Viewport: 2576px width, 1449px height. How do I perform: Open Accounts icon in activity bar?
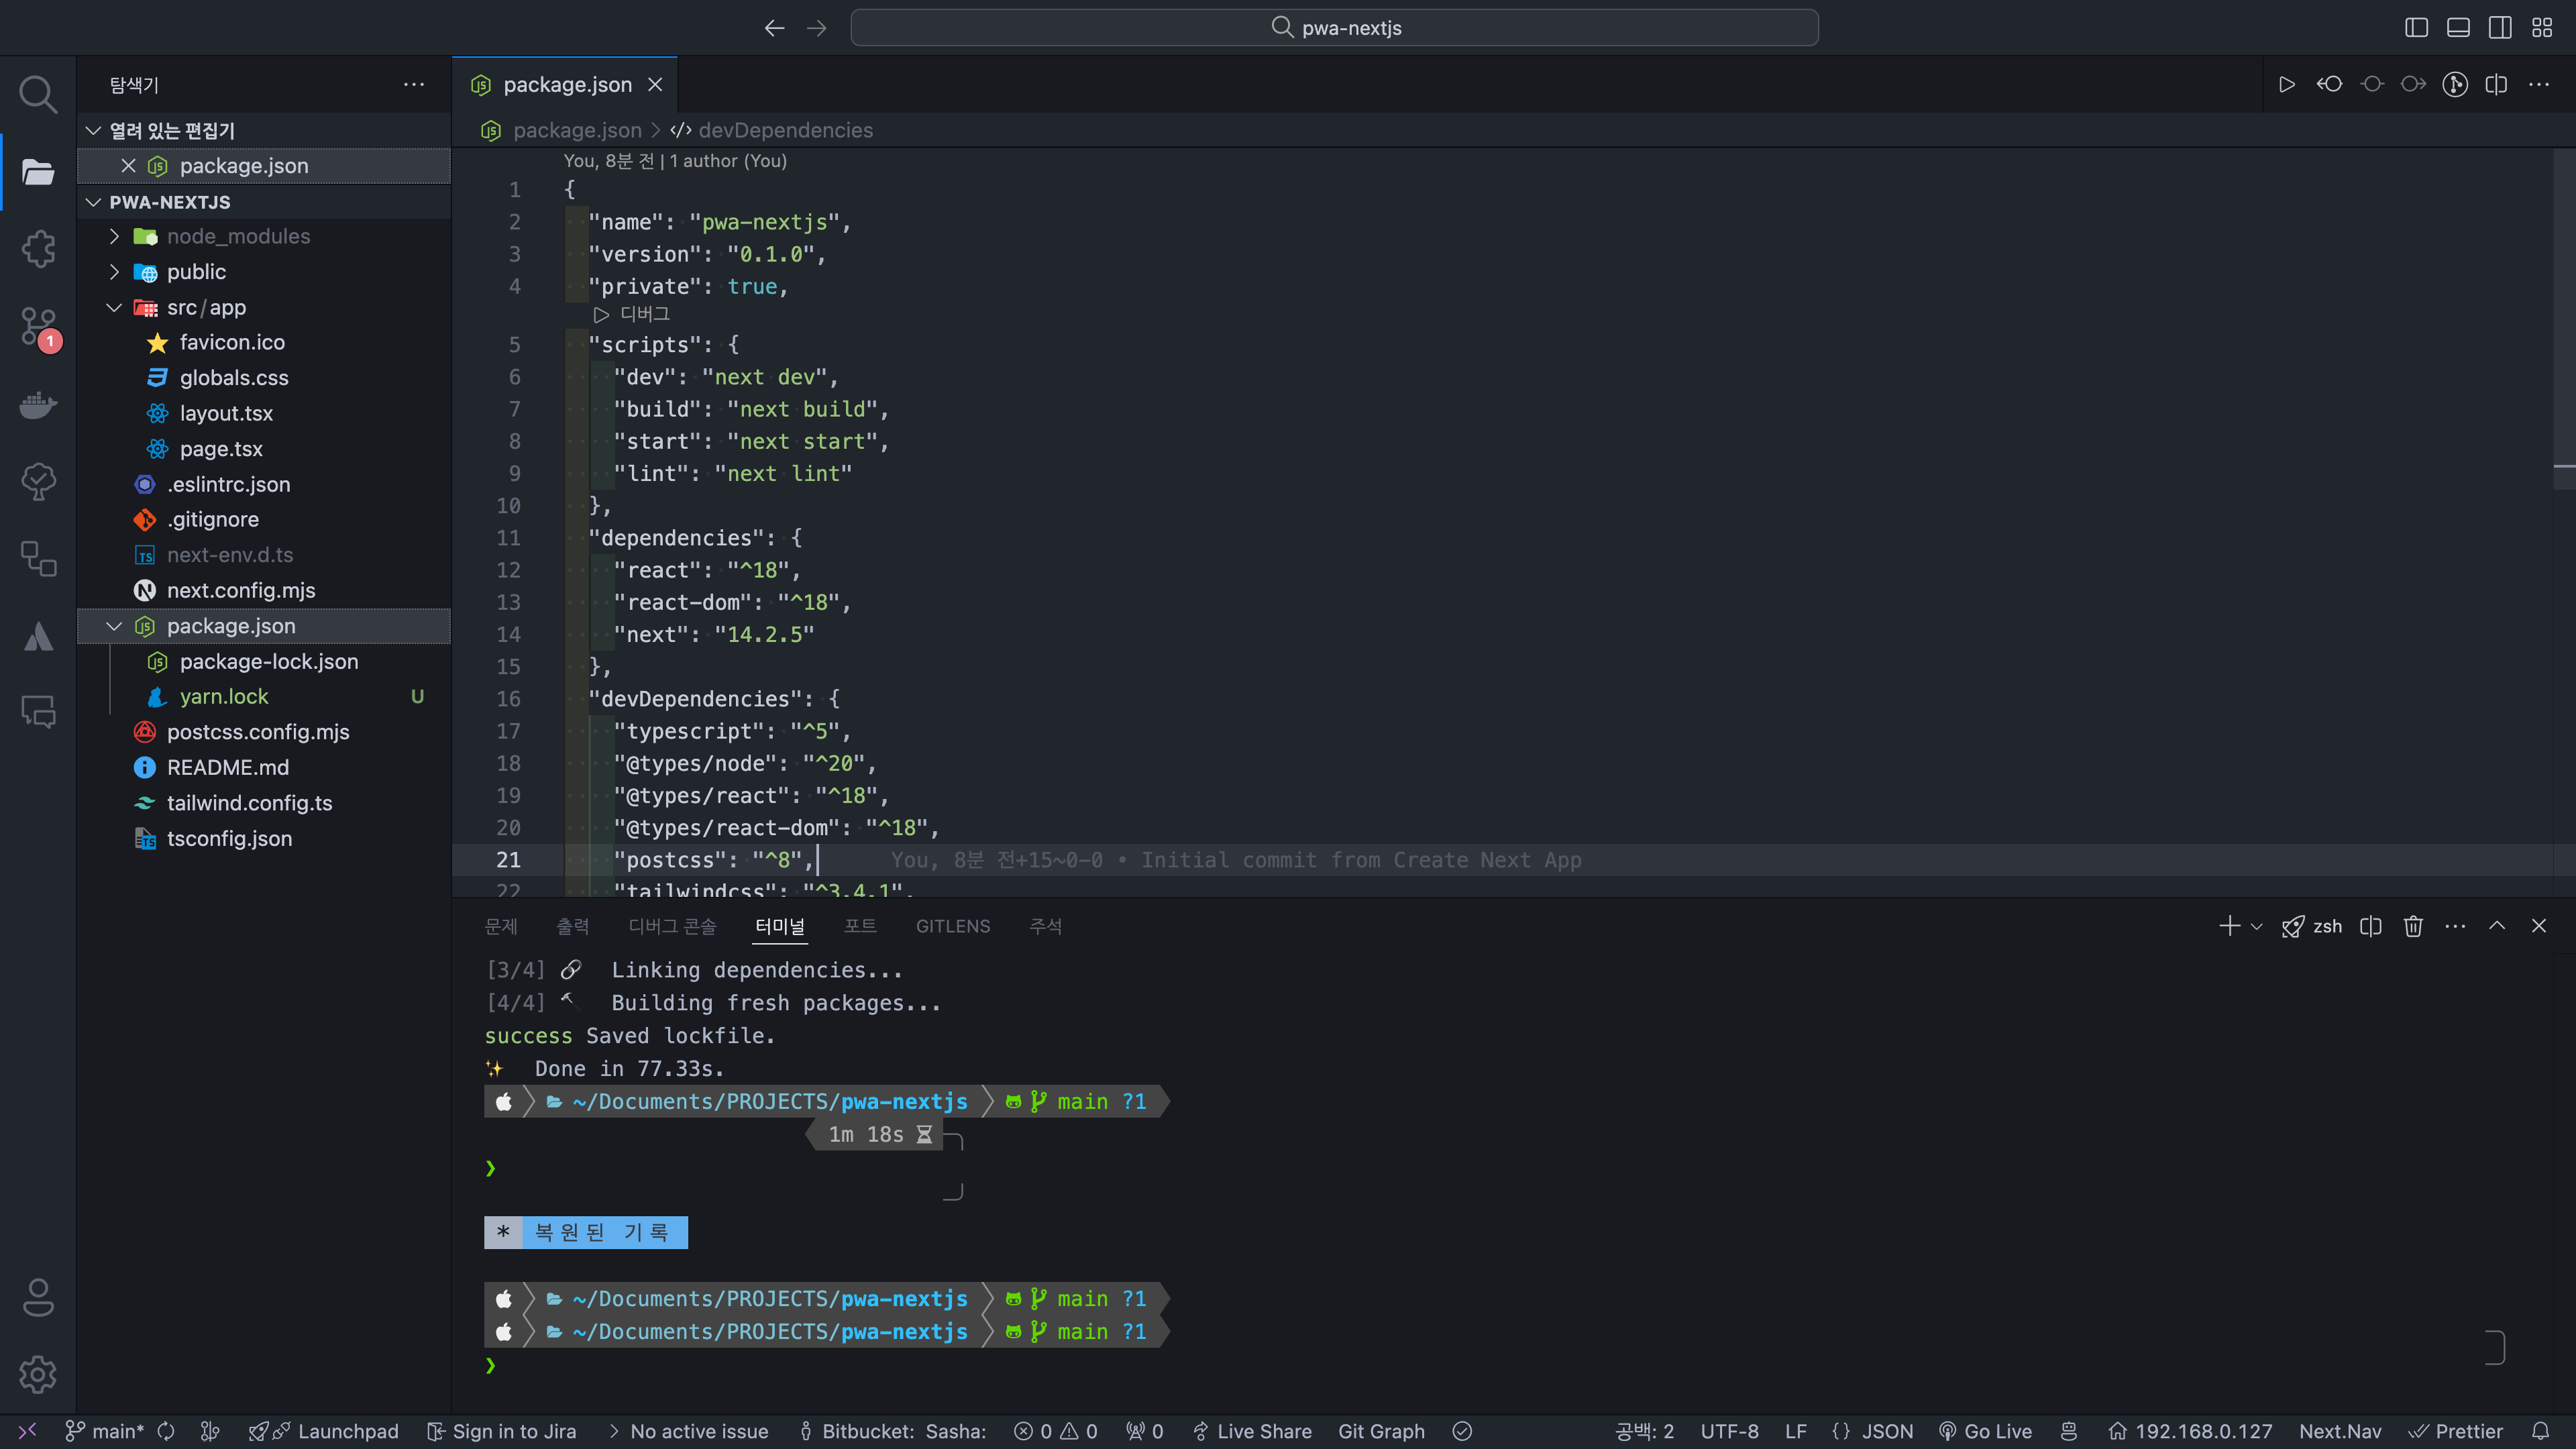click(x=38, y=1298)
